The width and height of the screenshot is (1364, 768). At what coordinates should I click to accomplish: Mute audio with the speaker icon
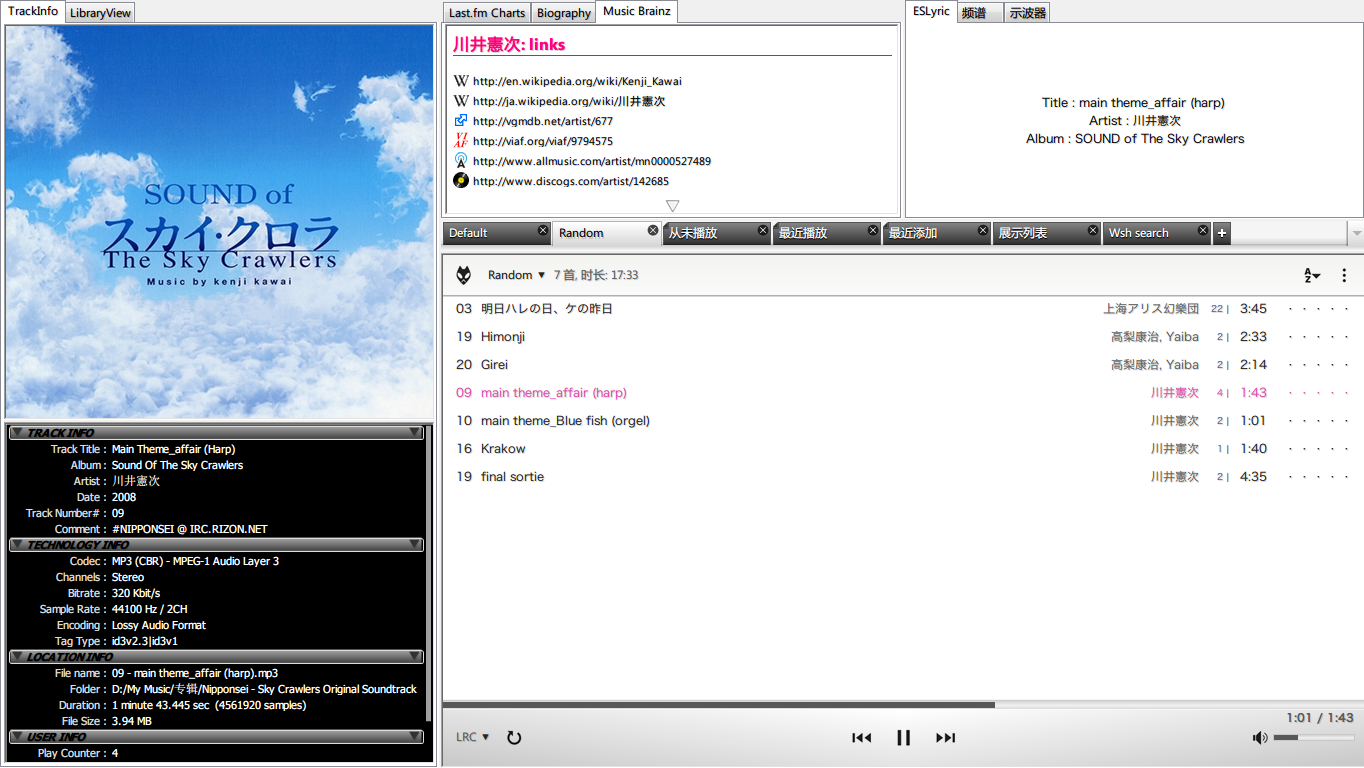click(1260, 738)
